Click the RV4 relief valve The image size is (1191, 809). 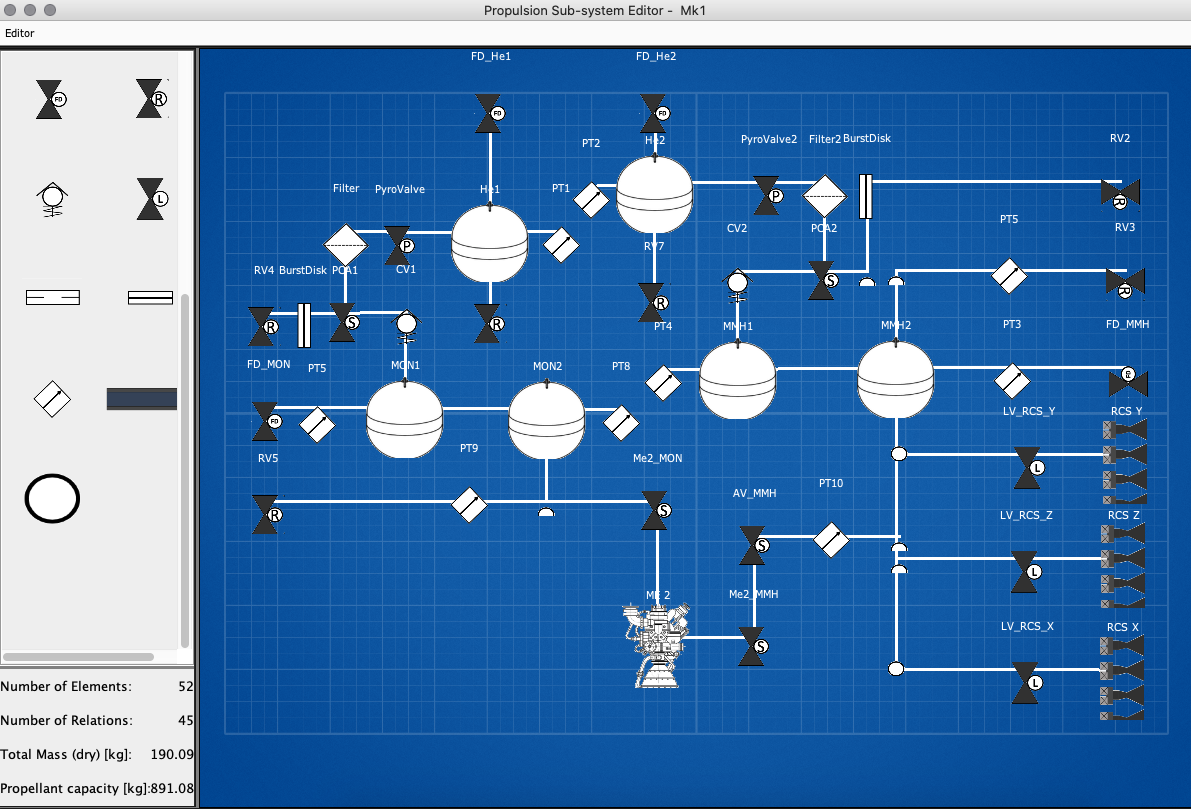pyautogui.click(x=263, y=327)
